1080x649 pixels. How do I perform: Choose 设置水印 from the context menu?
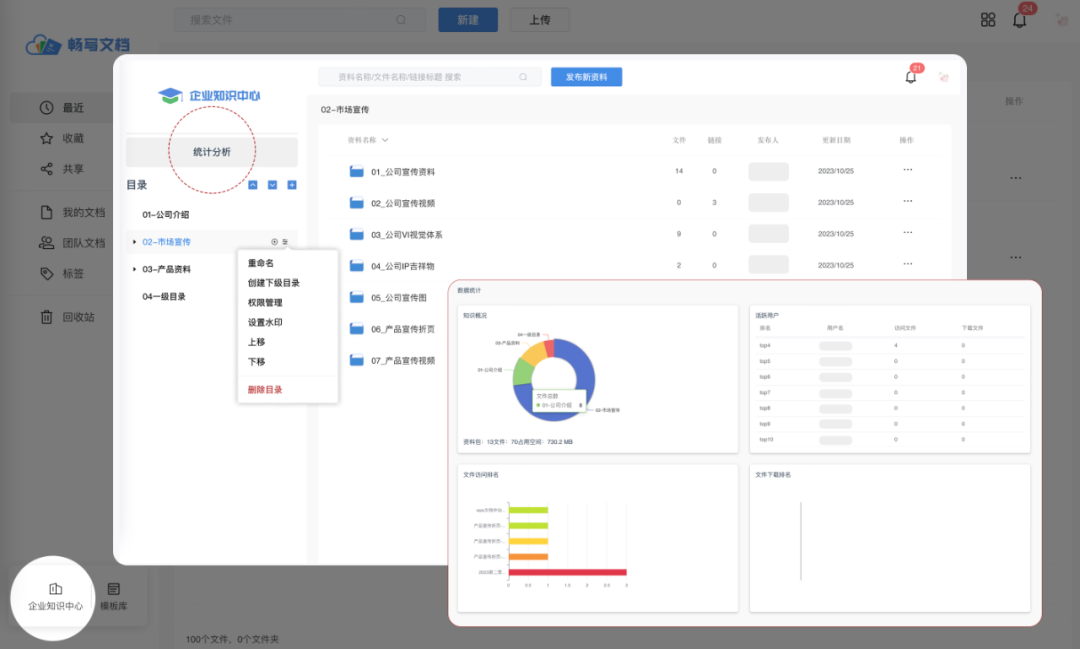tap(265, 322)
